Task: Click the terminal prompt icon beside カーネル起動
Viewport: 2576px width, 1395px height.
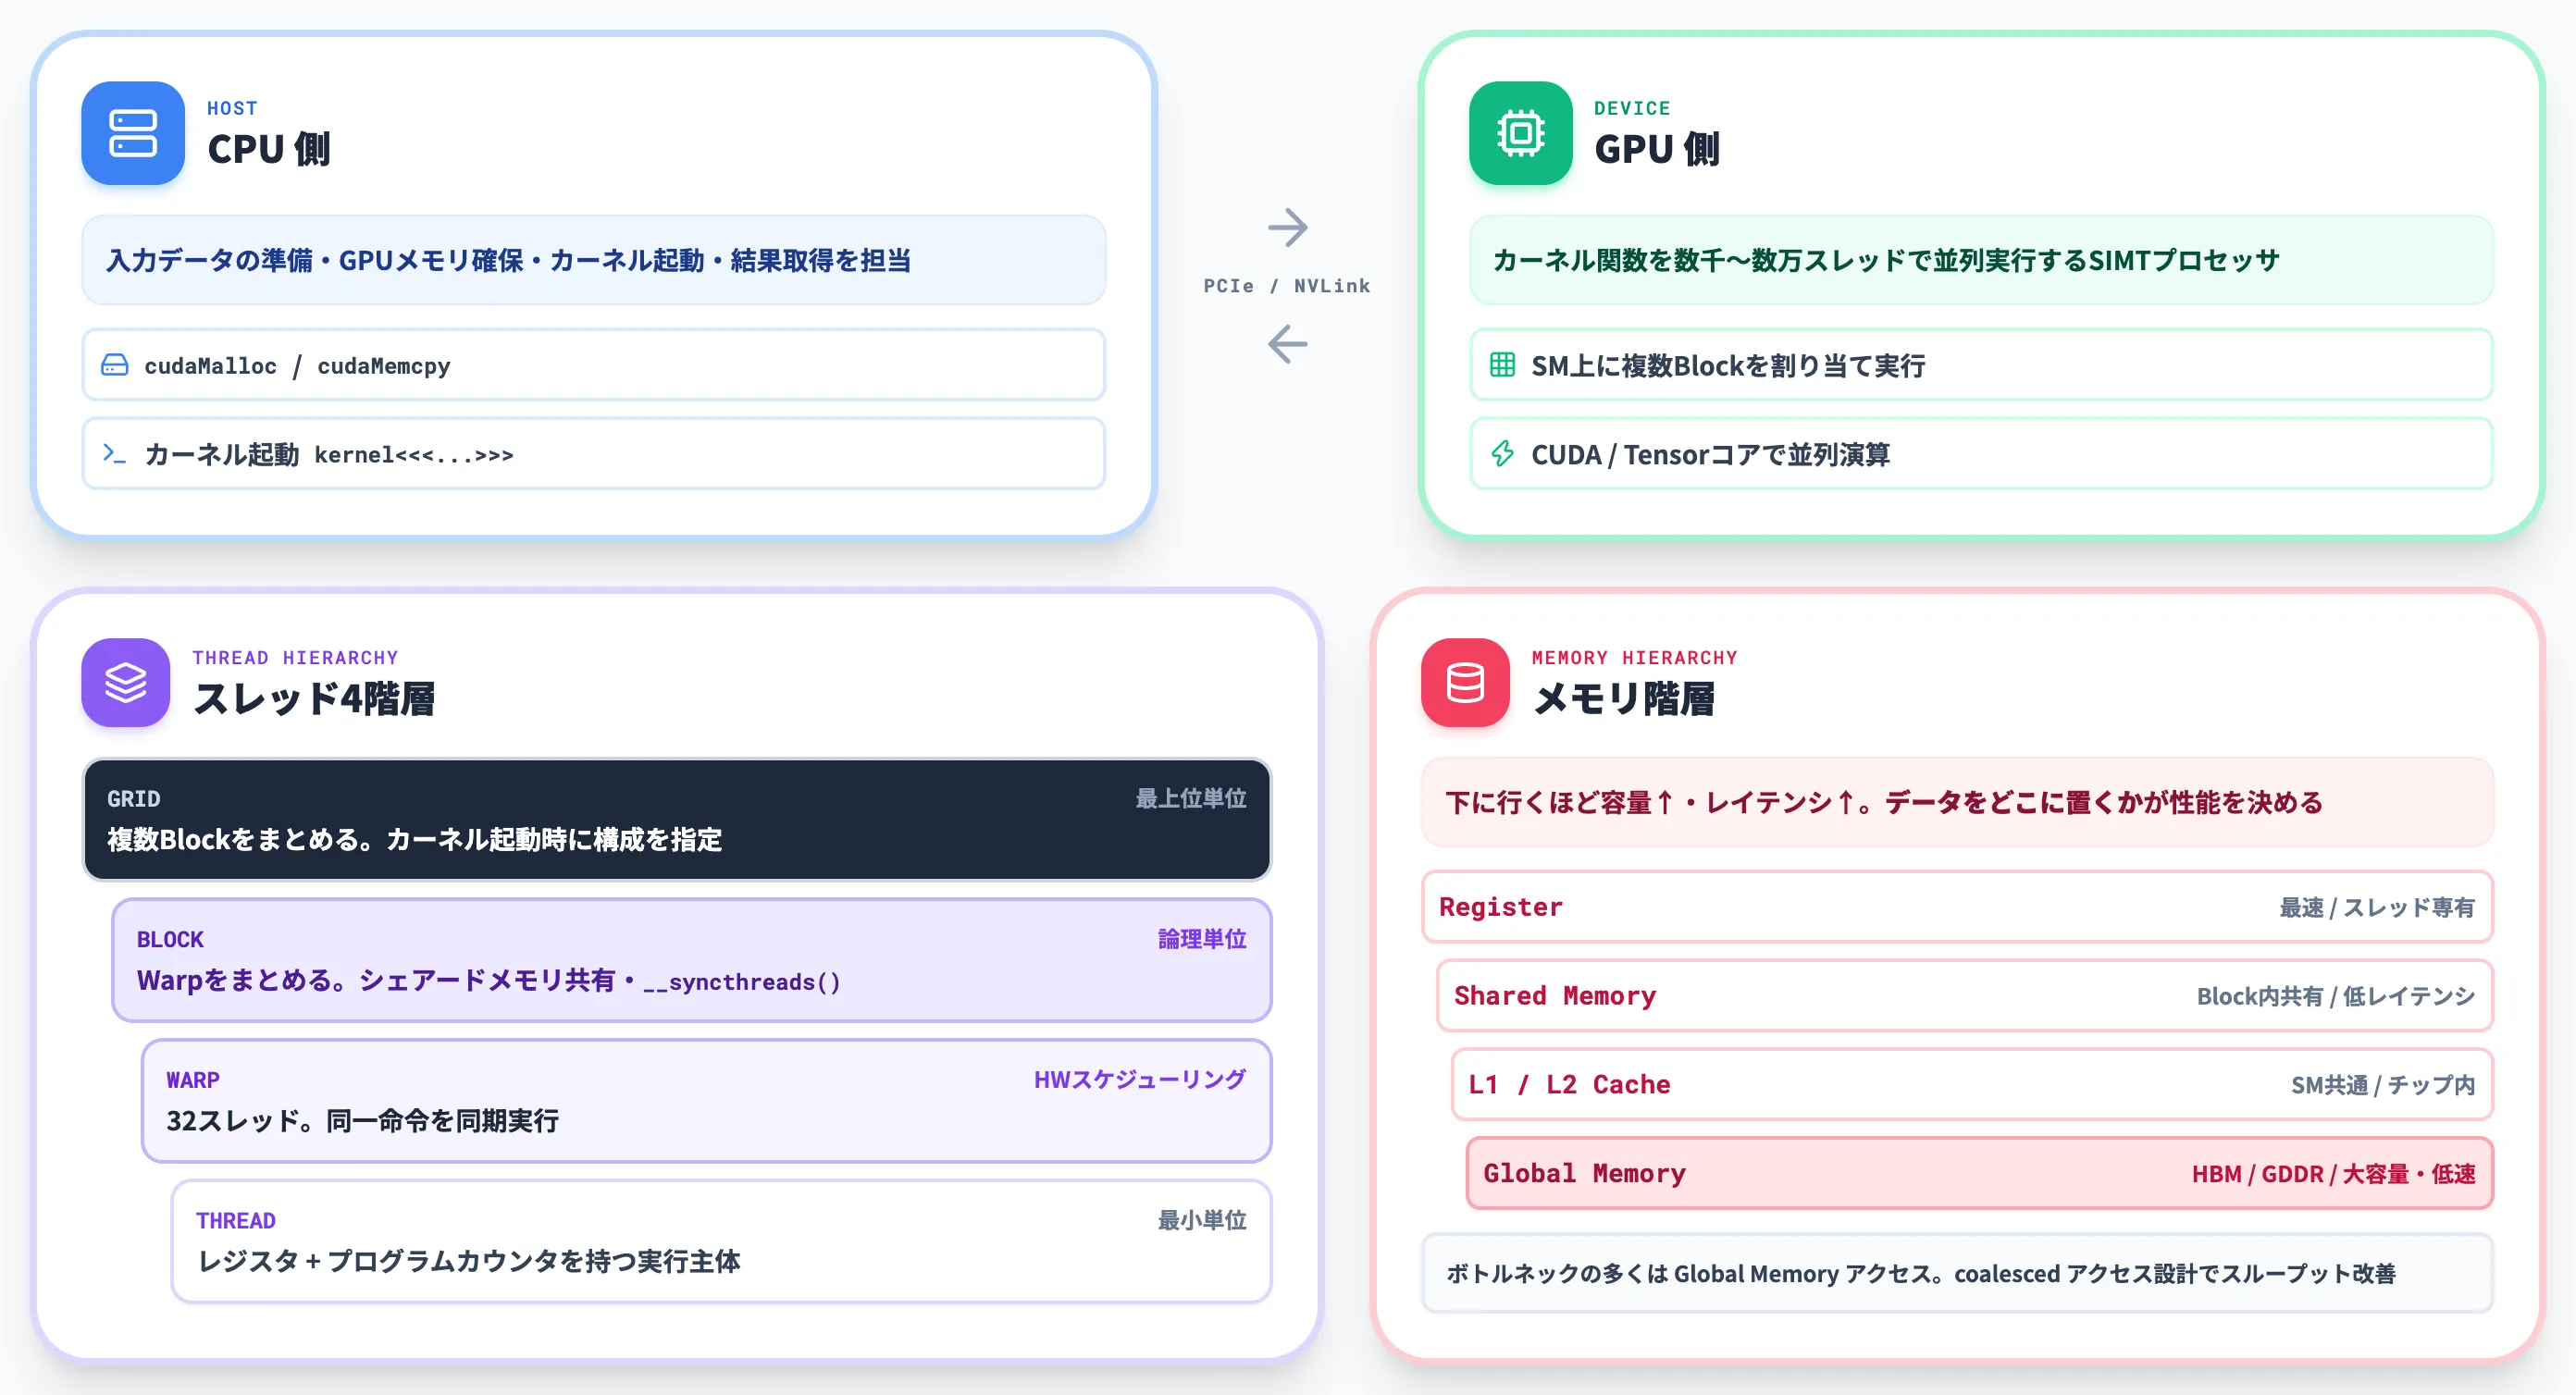Action: (115, 454)
